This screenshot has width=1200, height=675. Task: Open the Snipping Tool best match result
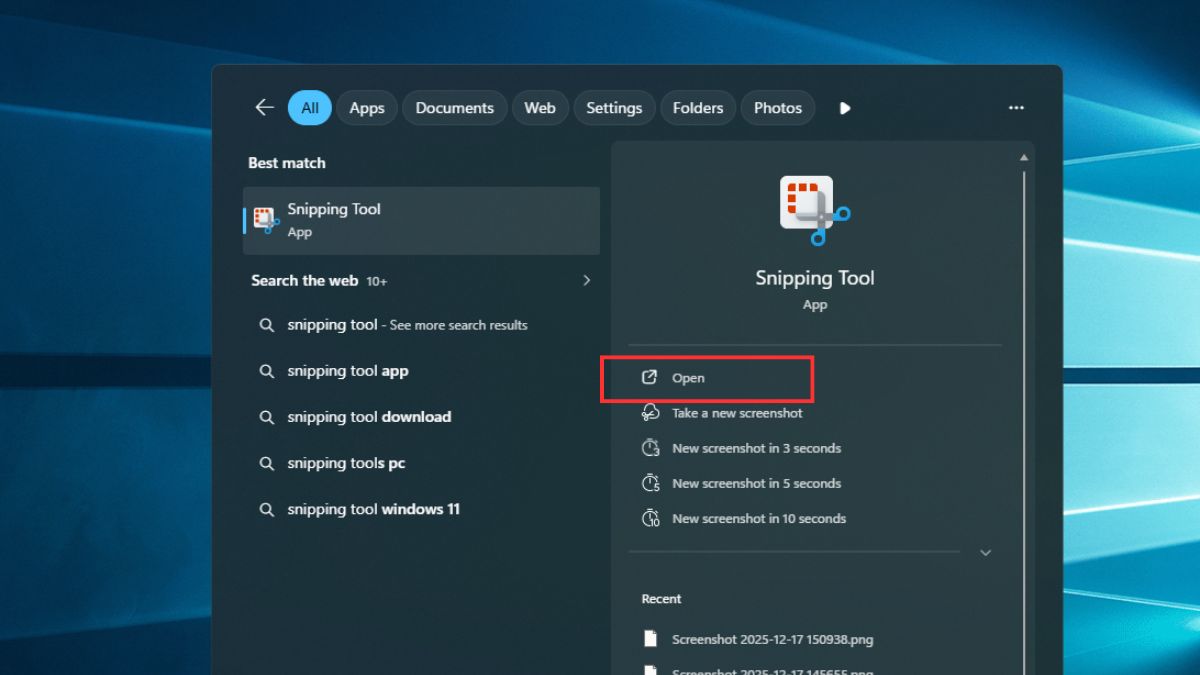point(421,220)
